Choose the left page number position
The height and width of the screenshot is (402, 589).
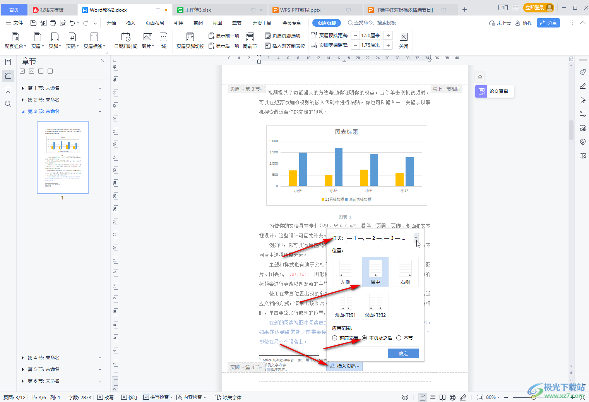(345, 272)
